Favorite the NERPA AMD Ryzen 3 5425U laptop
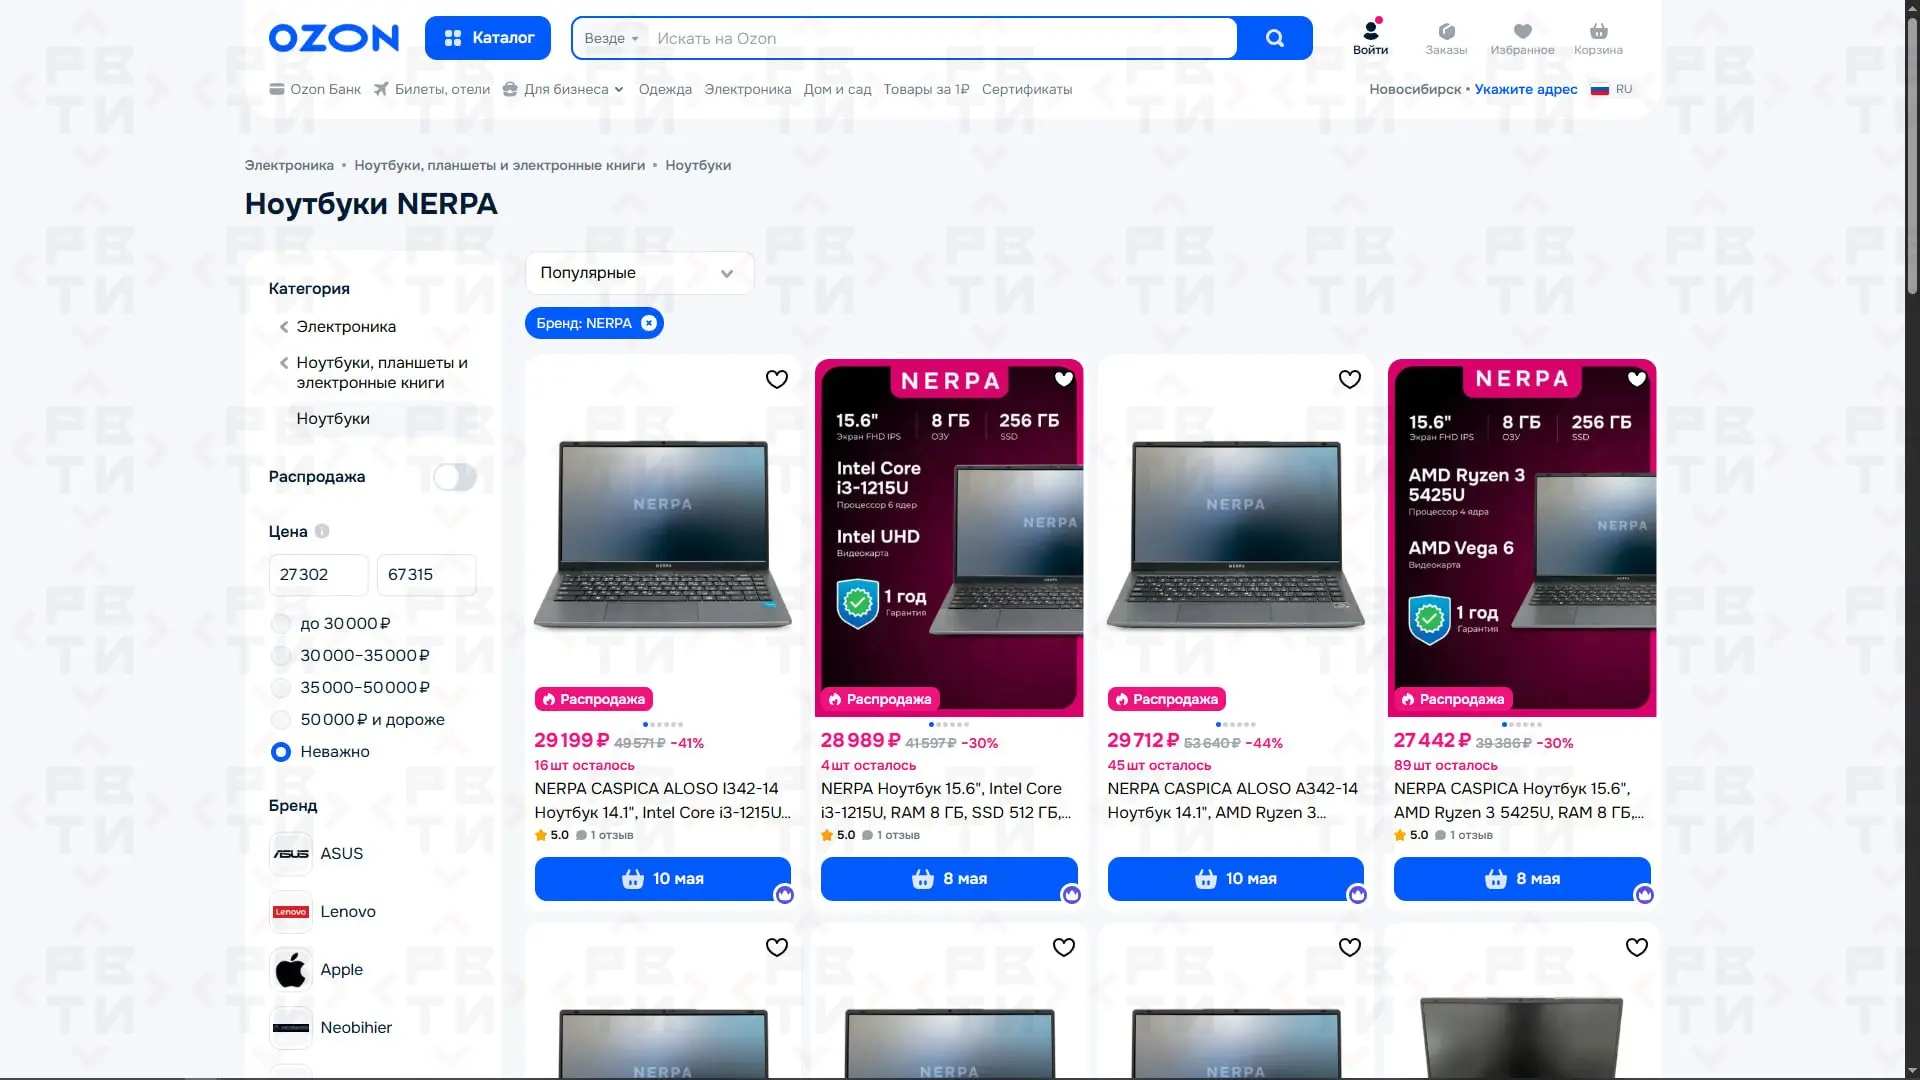 pyautogui.click(x=1637, y=379)
